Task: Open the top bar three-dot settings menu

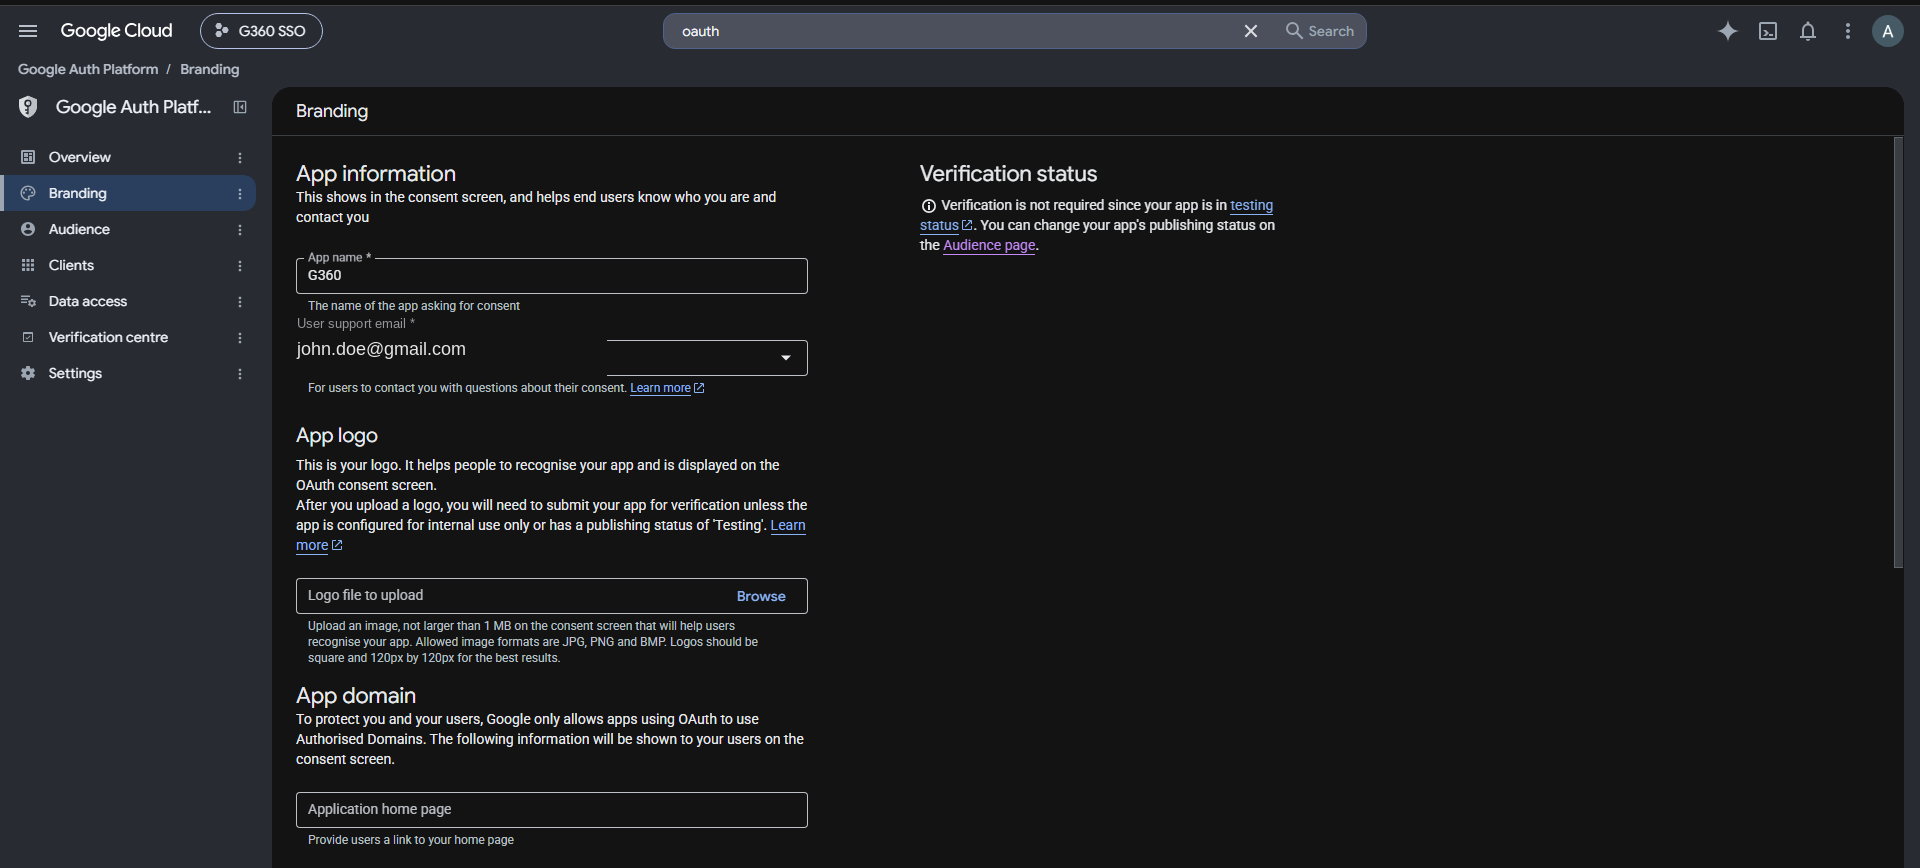Action: tap(1848, 31)
